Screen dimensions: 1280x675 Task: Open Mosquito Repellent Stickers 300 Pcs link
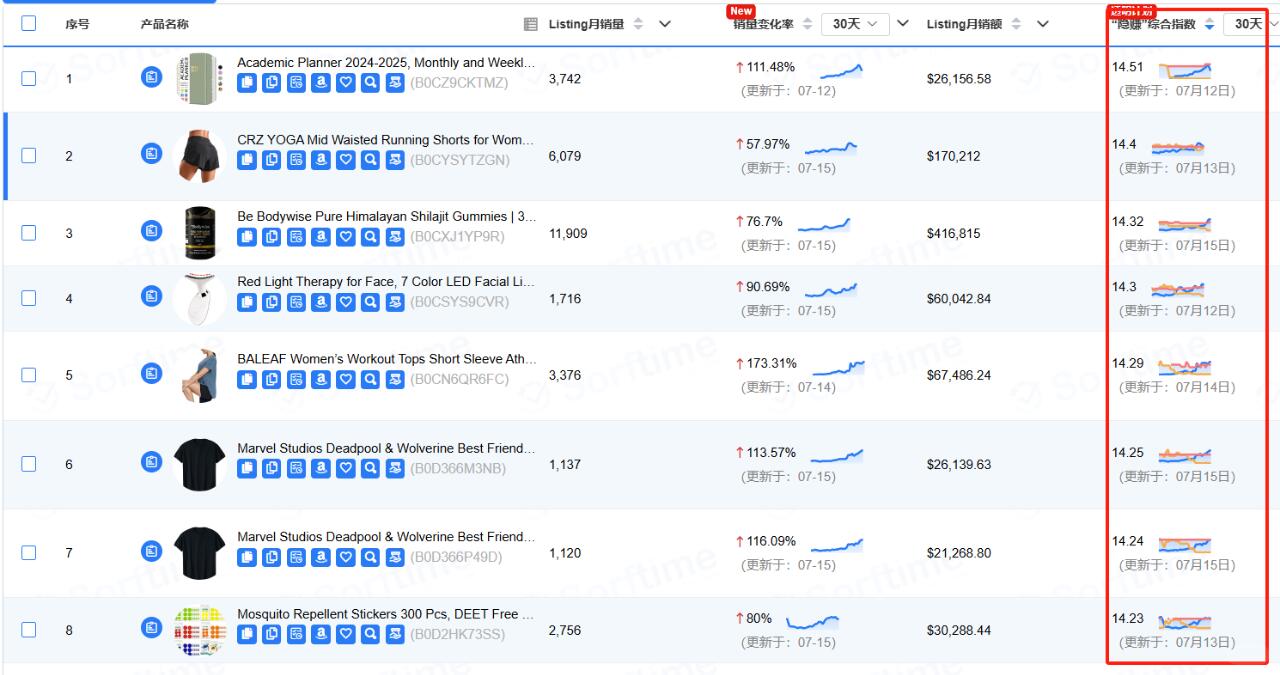pyautogui.click(x=386, y=614)
